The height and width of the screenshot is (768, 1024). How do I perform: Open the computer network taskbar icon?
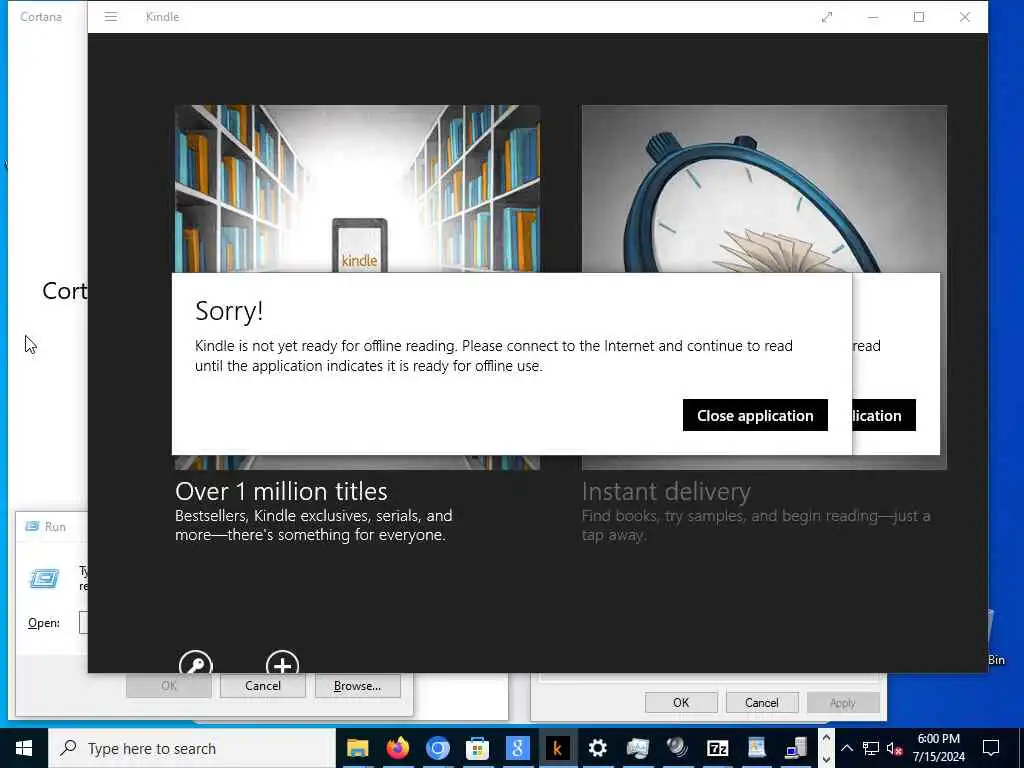tap(797, 748)
